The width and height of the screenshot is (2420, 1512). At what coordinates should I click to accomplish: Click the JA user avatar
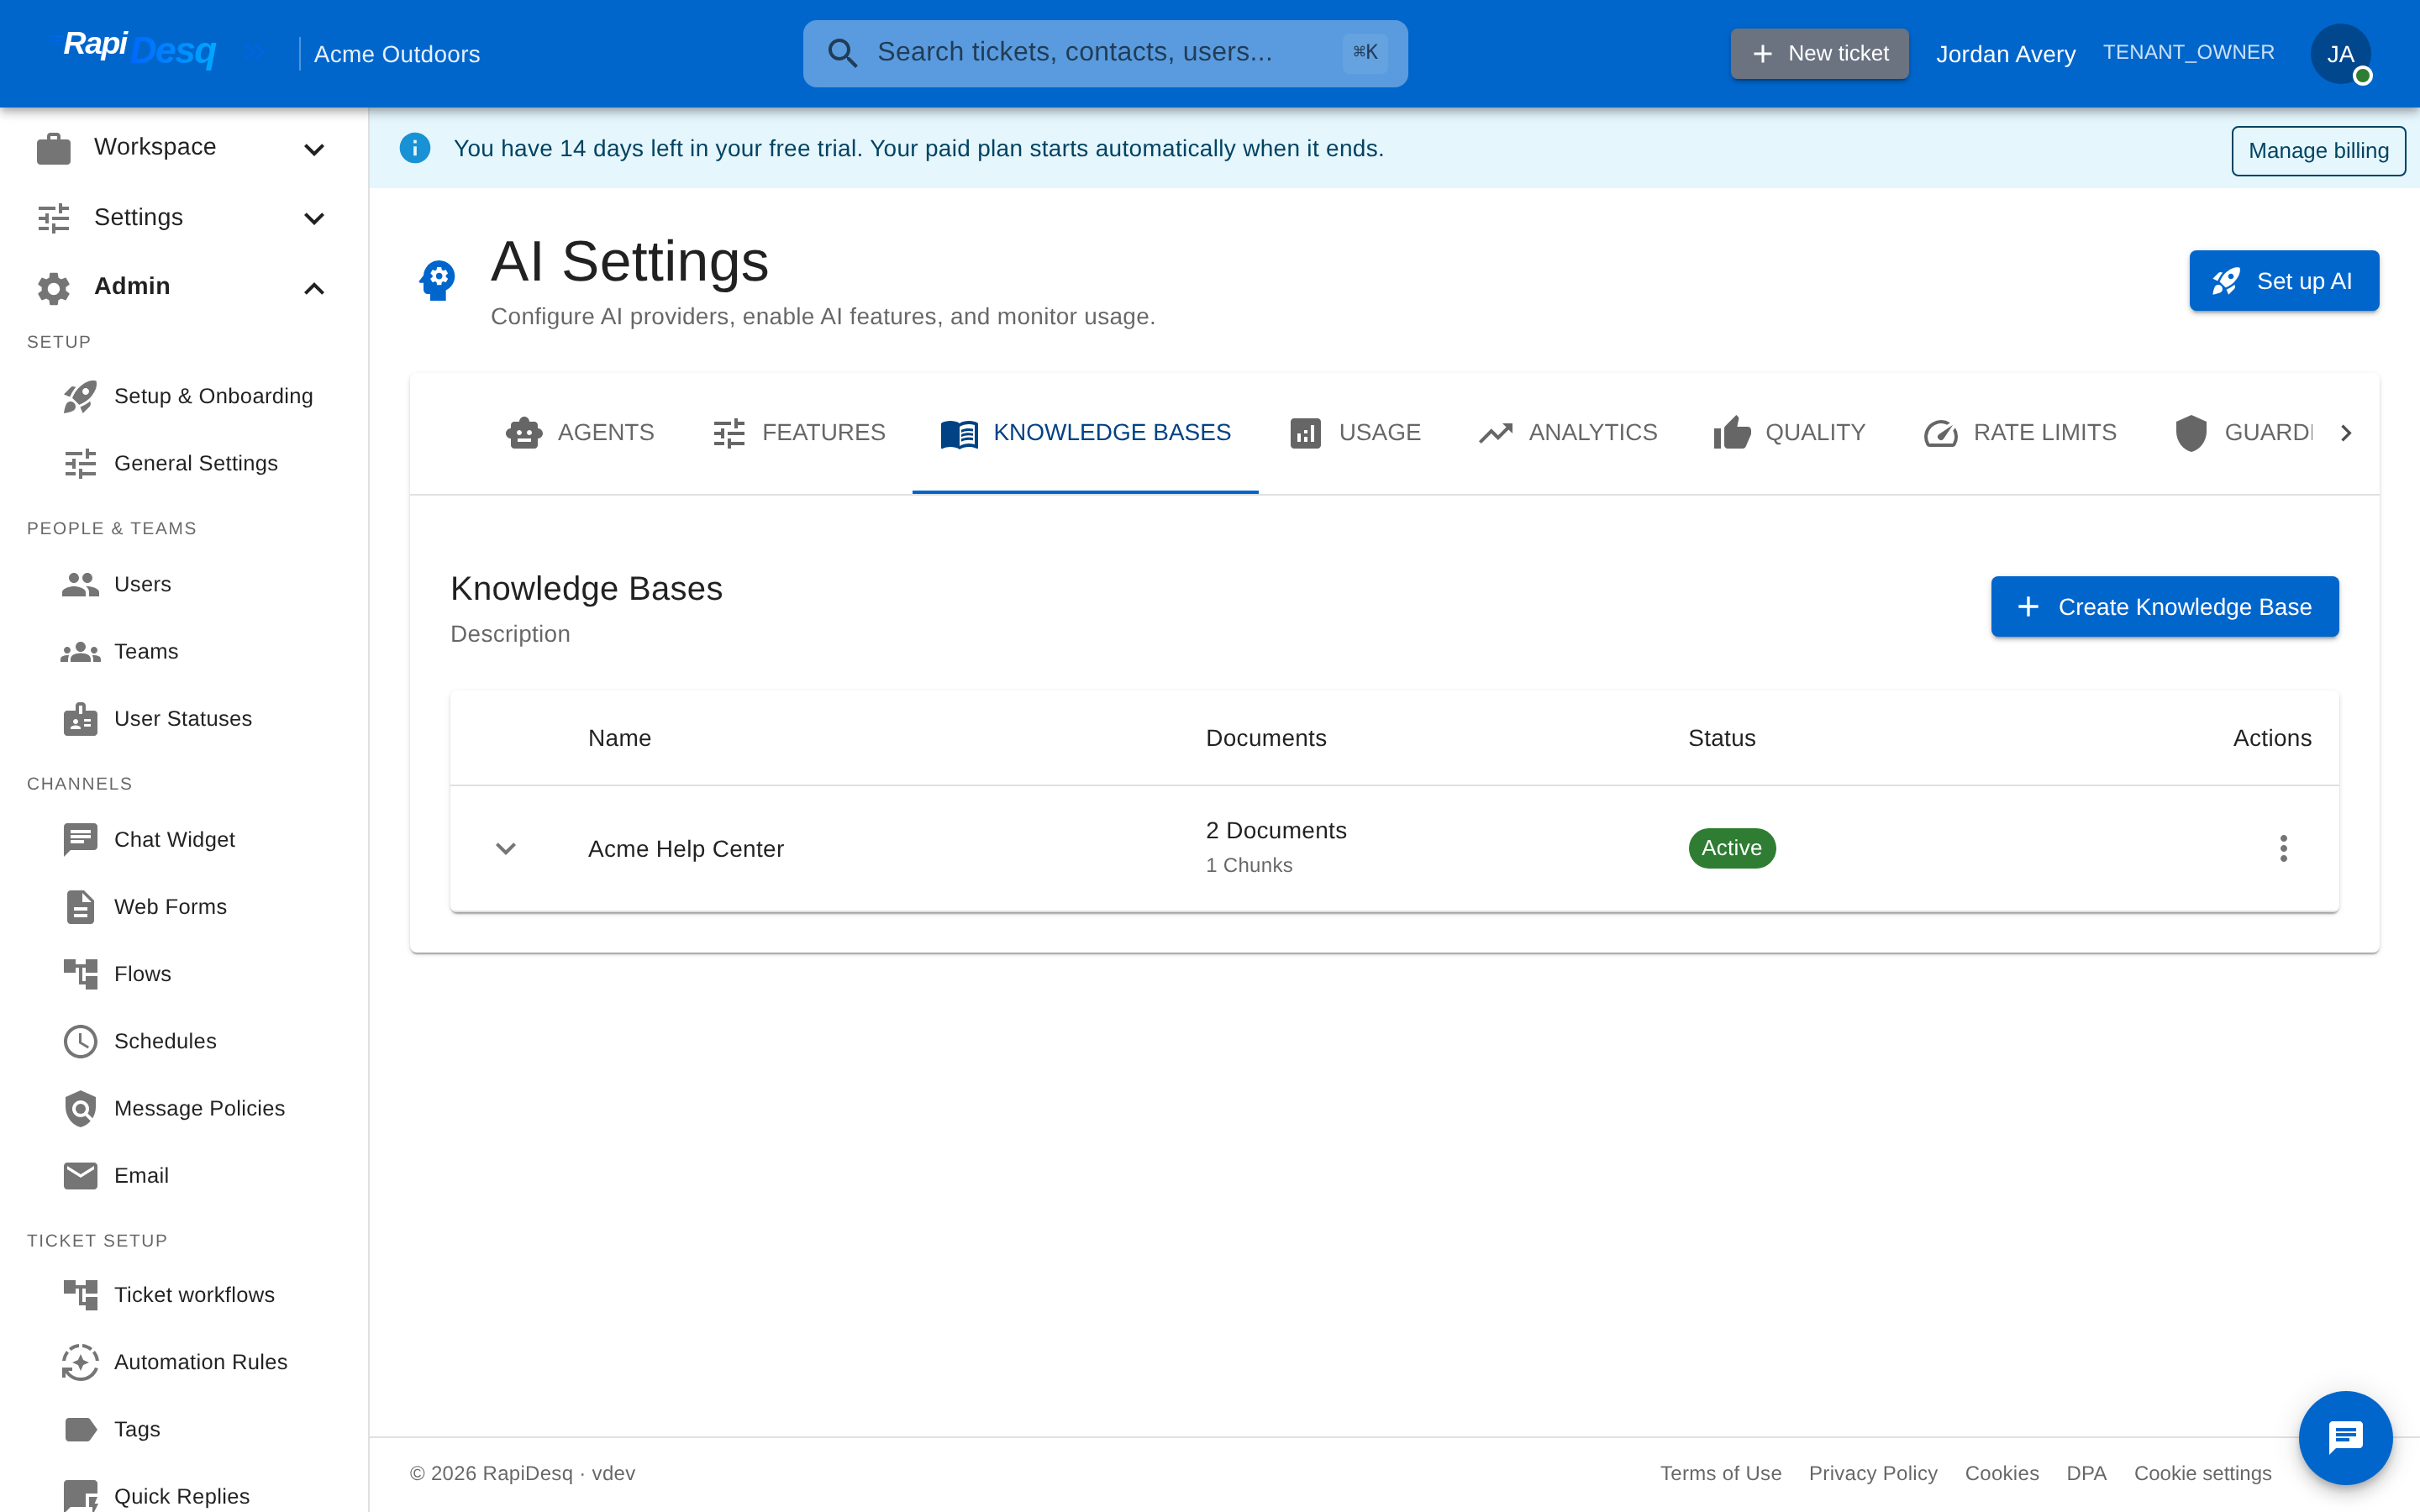tap(2340, 54)
